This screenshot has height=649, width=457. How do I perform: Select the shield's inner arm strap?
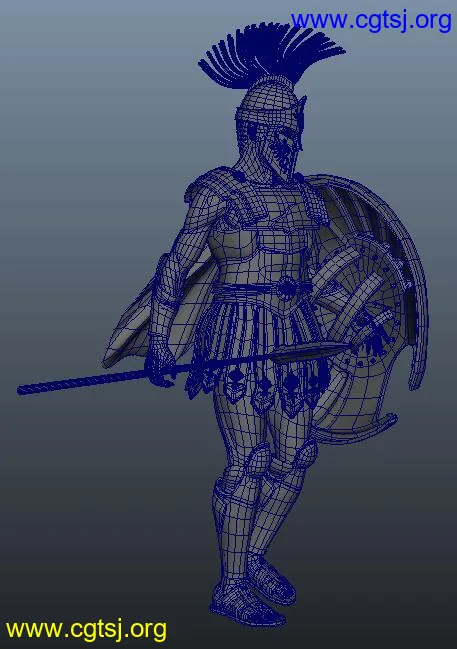coord(364,298)
